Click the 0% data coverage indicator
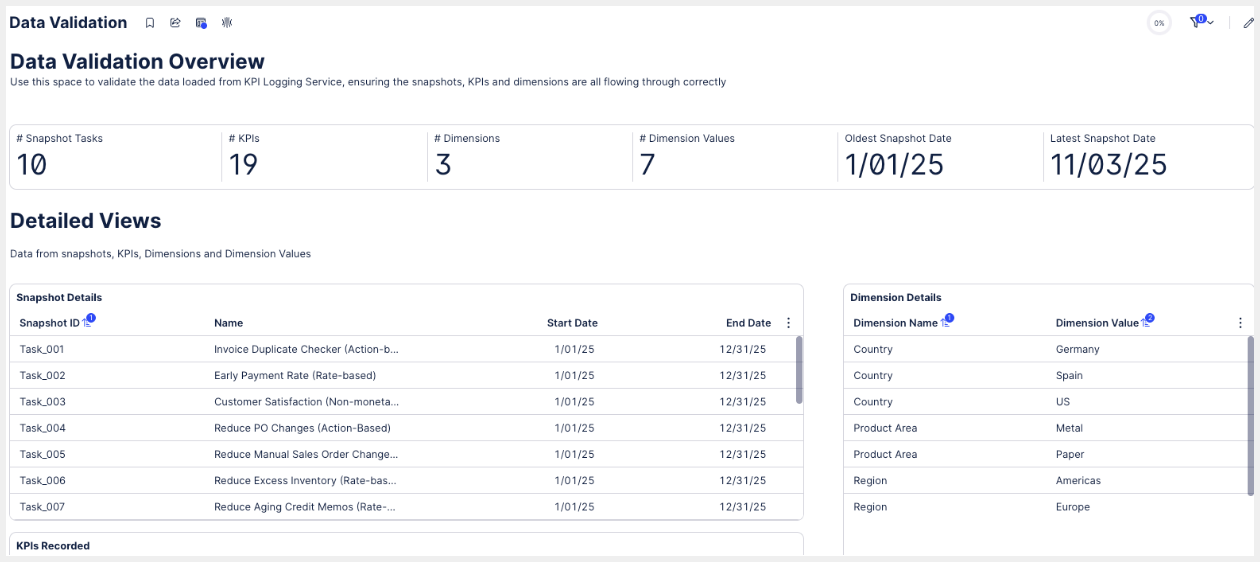The width and height of the screenshot is (1260, 562). [x=1159, y=23]
